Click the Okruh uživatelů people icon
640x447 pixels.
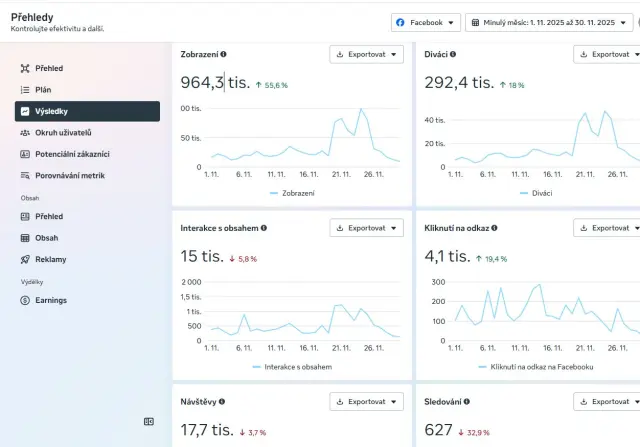tap(26, 132)
